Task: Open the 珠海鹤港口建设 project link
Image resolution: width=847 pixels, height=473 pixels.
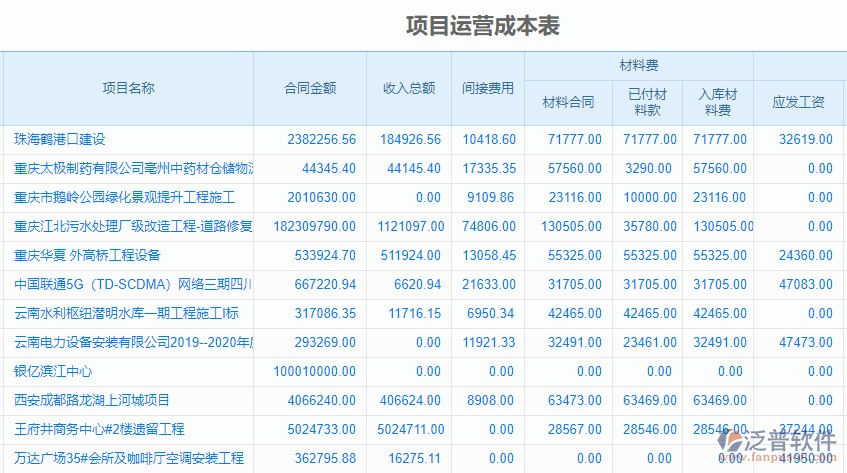Action: click(59, 139)
